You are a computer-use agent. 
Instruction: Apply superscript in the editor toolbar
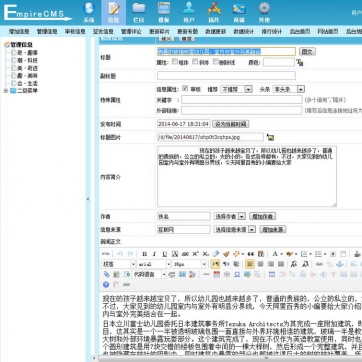tap(196, 254)
